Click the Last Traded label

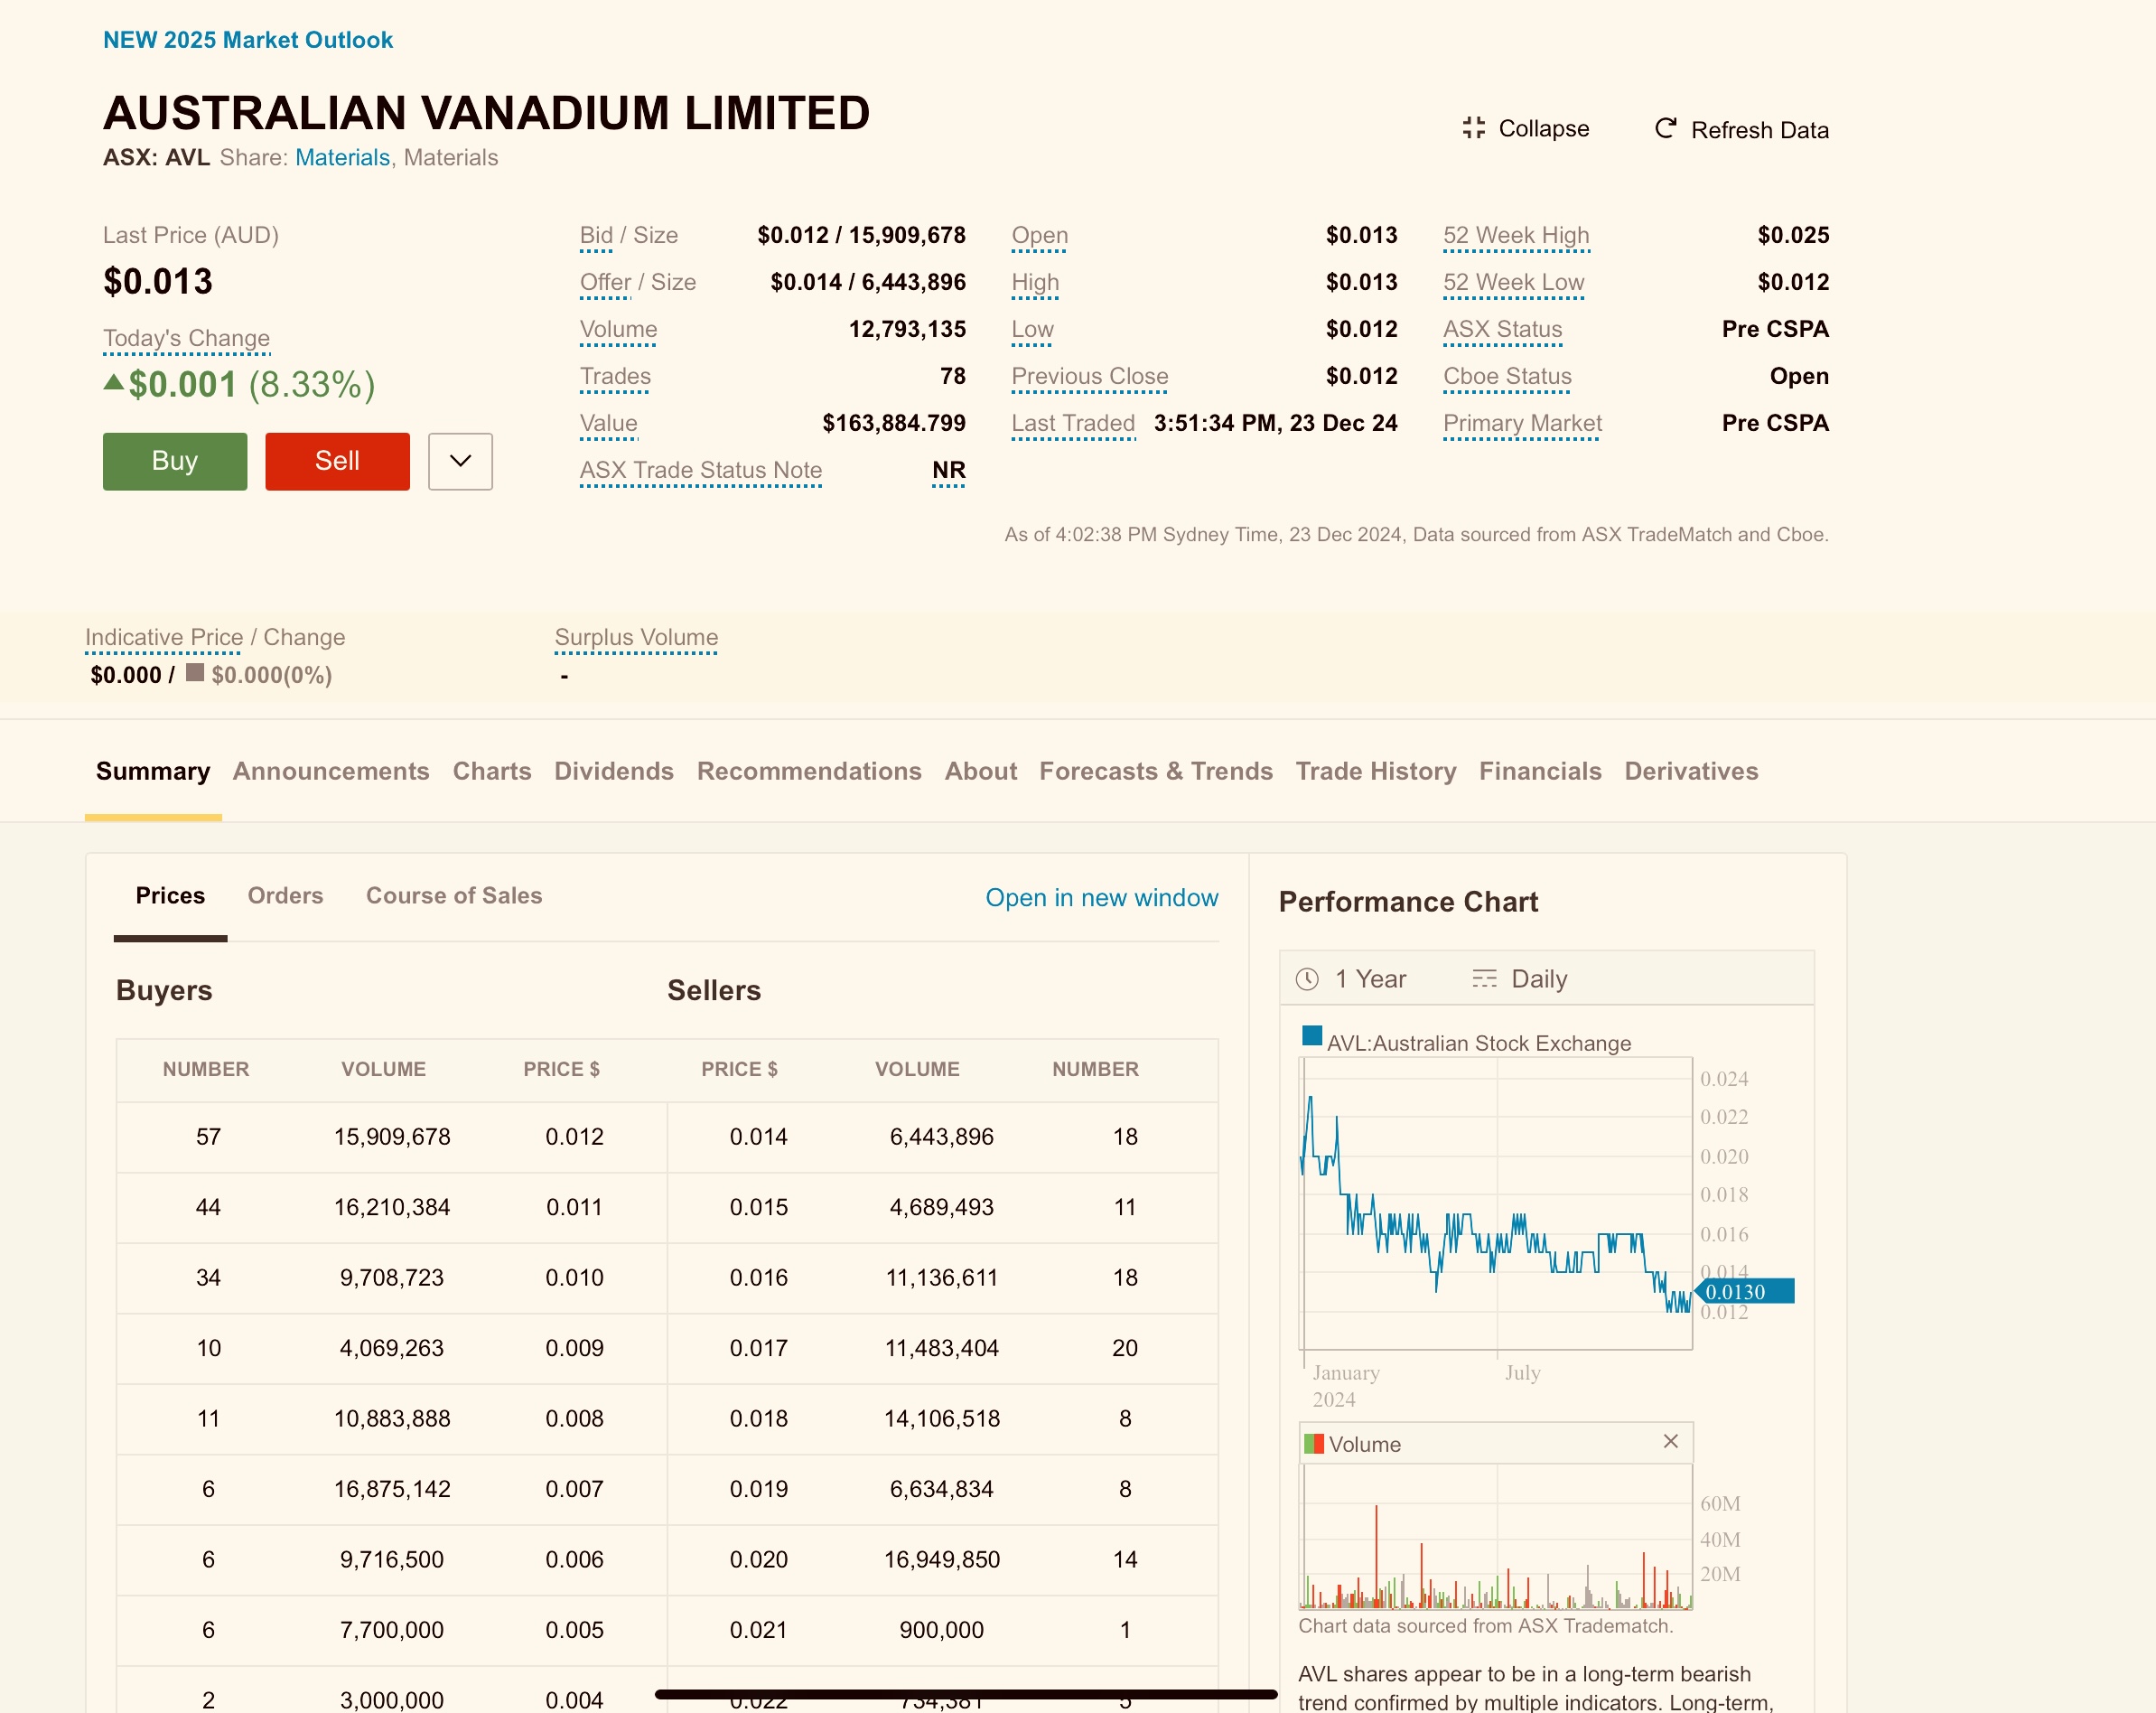coord(1073,423)
